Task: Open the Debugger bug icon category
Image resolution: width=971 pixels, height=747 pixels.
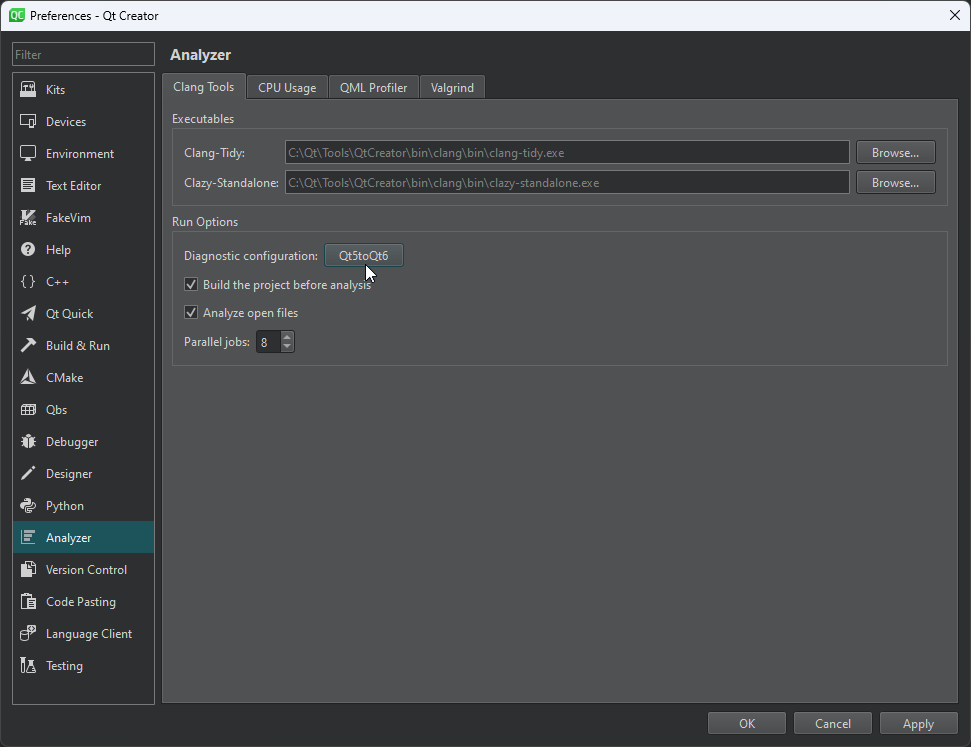Action: click(x=28, y=442)
